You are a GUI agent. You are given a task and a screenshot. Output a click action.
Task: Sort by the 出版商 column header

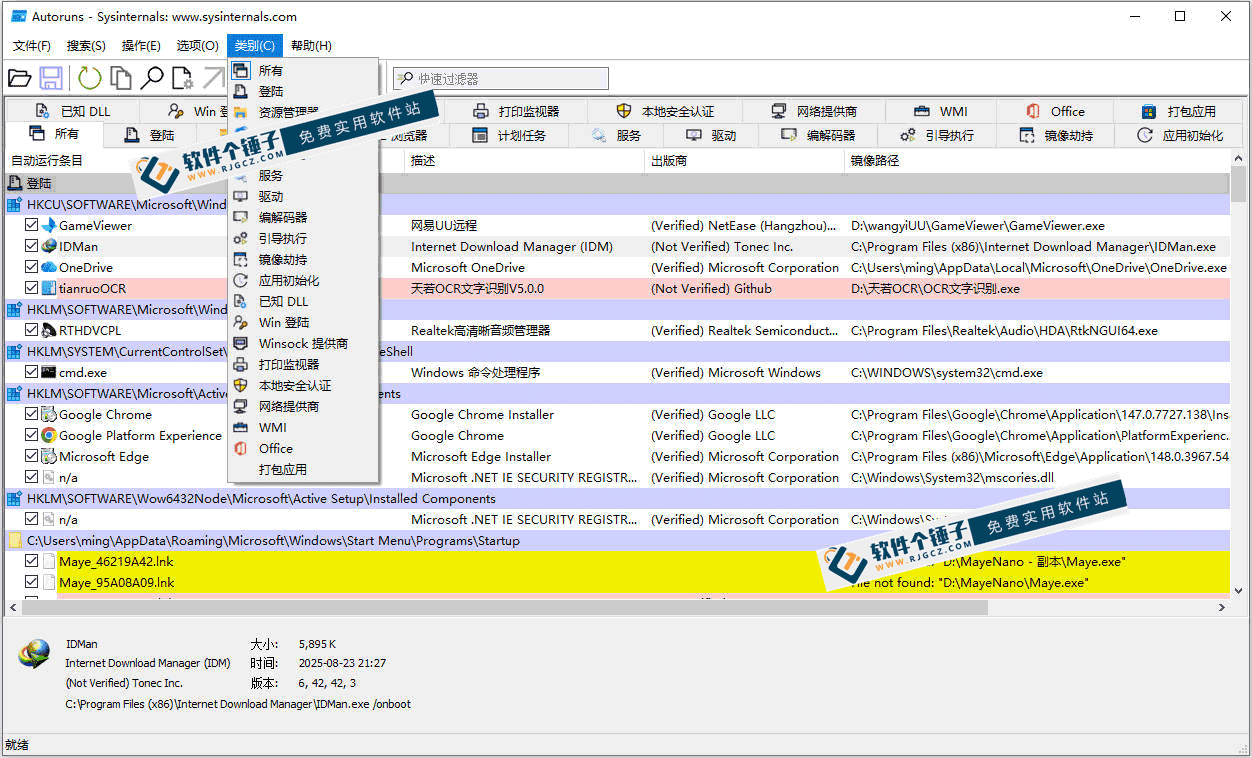pos(744,161)
